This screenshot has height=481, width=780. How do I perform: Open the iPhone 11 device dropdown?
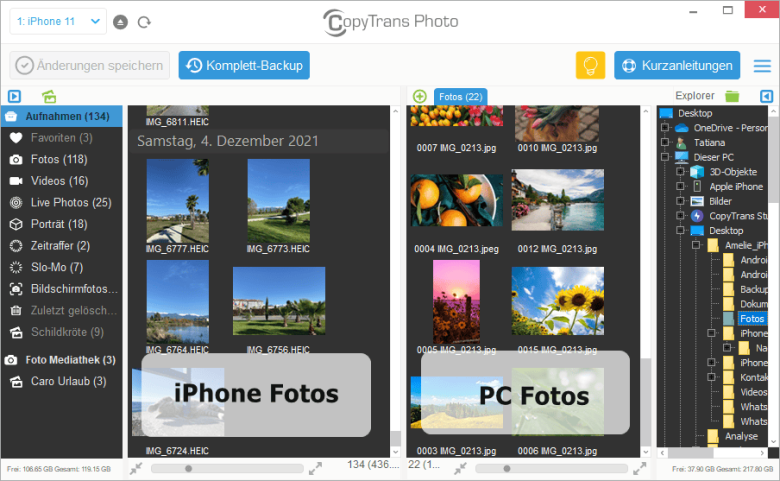(x=58, y=21)
